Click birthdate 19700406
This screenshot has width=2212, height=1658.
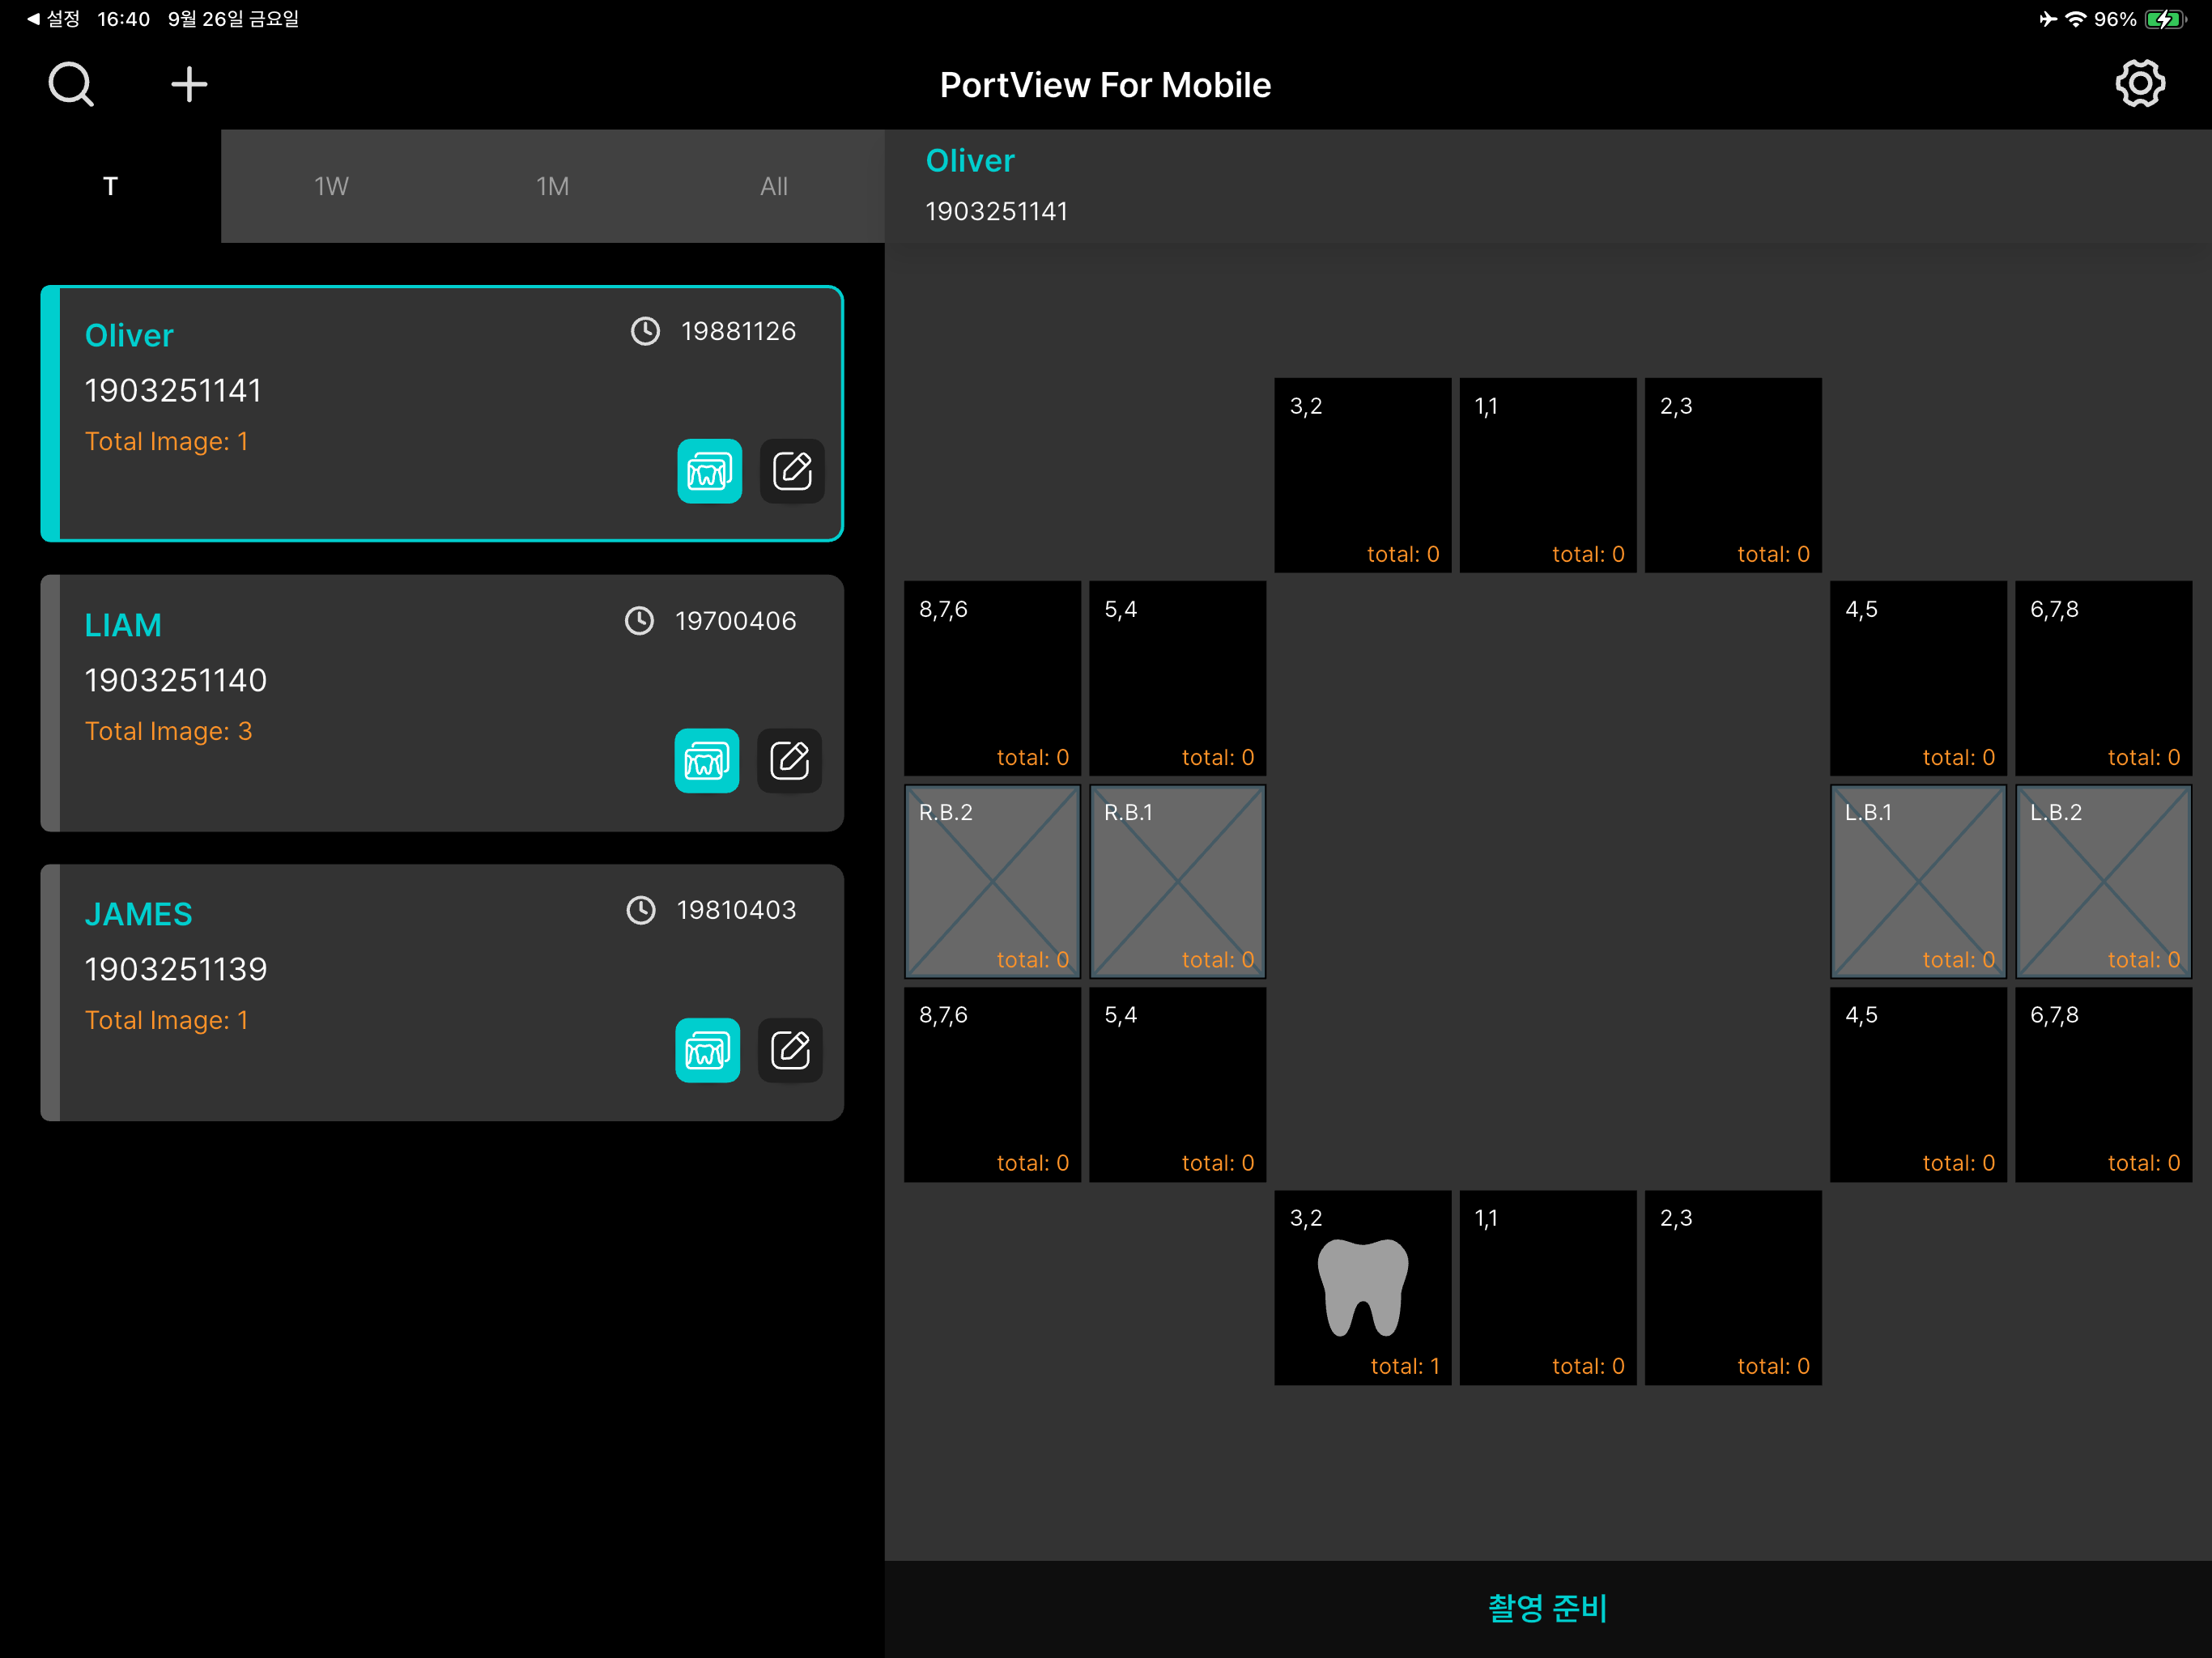click(735, 621)
